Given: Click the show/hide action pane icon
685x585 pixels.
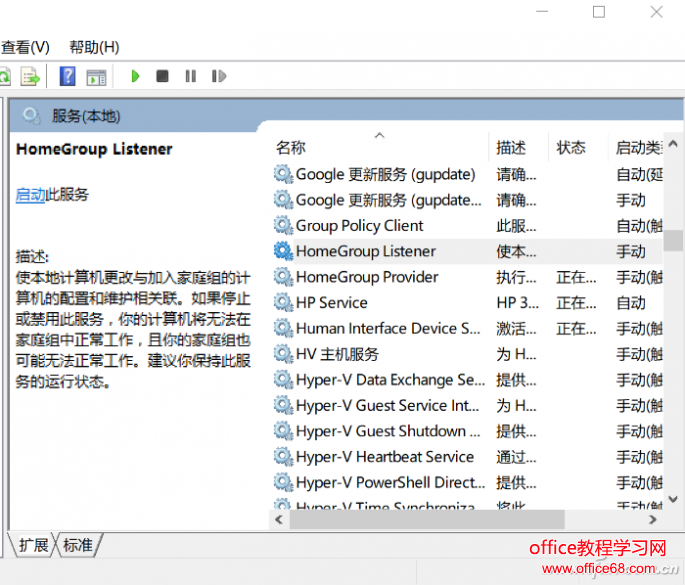Looking at the screenshot, I should pos(96,77).
